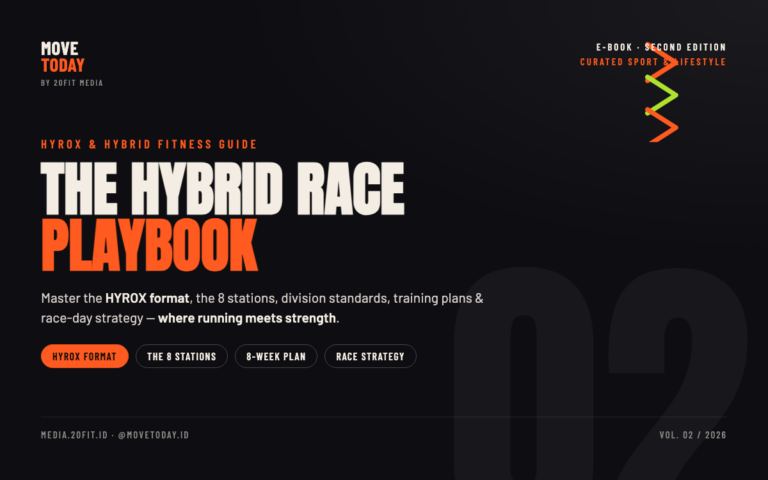
Task: Open the 8-WEEK PLAN pill
Action: point(276,356)
